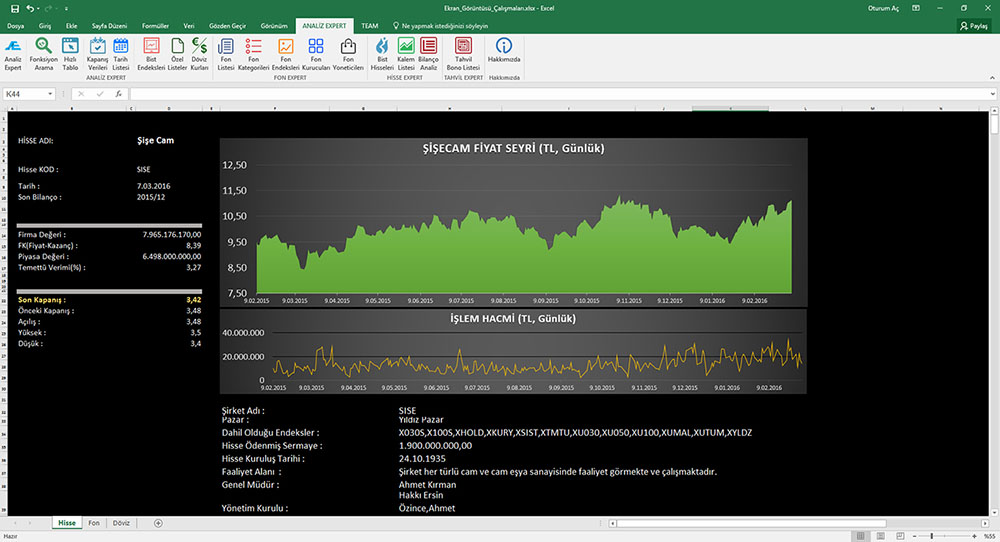
Task: Open the undo history dropdown arrow
Action: [38, 8]
